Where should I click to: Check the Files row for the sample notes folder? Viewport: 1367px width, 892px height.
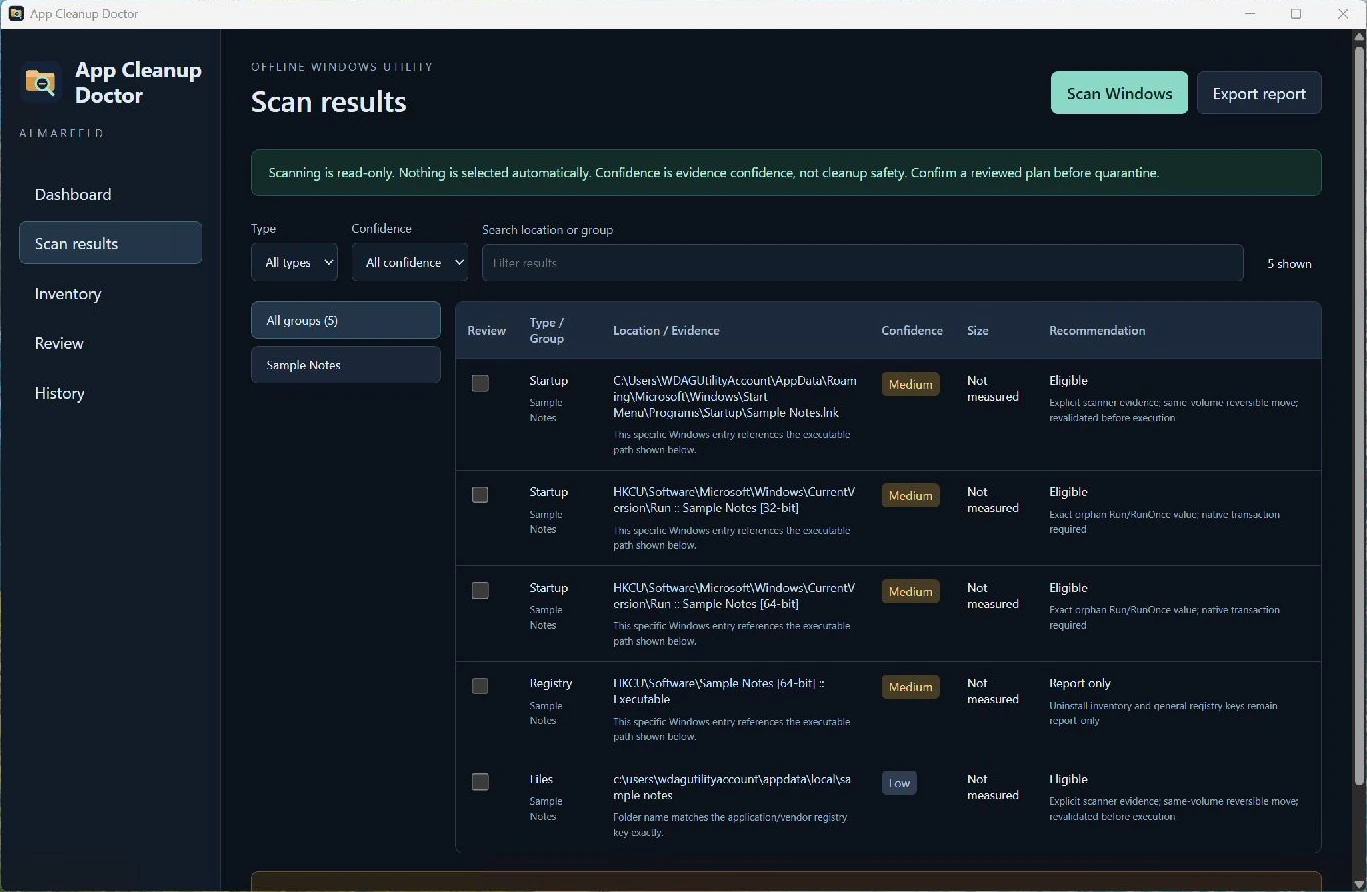480,781
